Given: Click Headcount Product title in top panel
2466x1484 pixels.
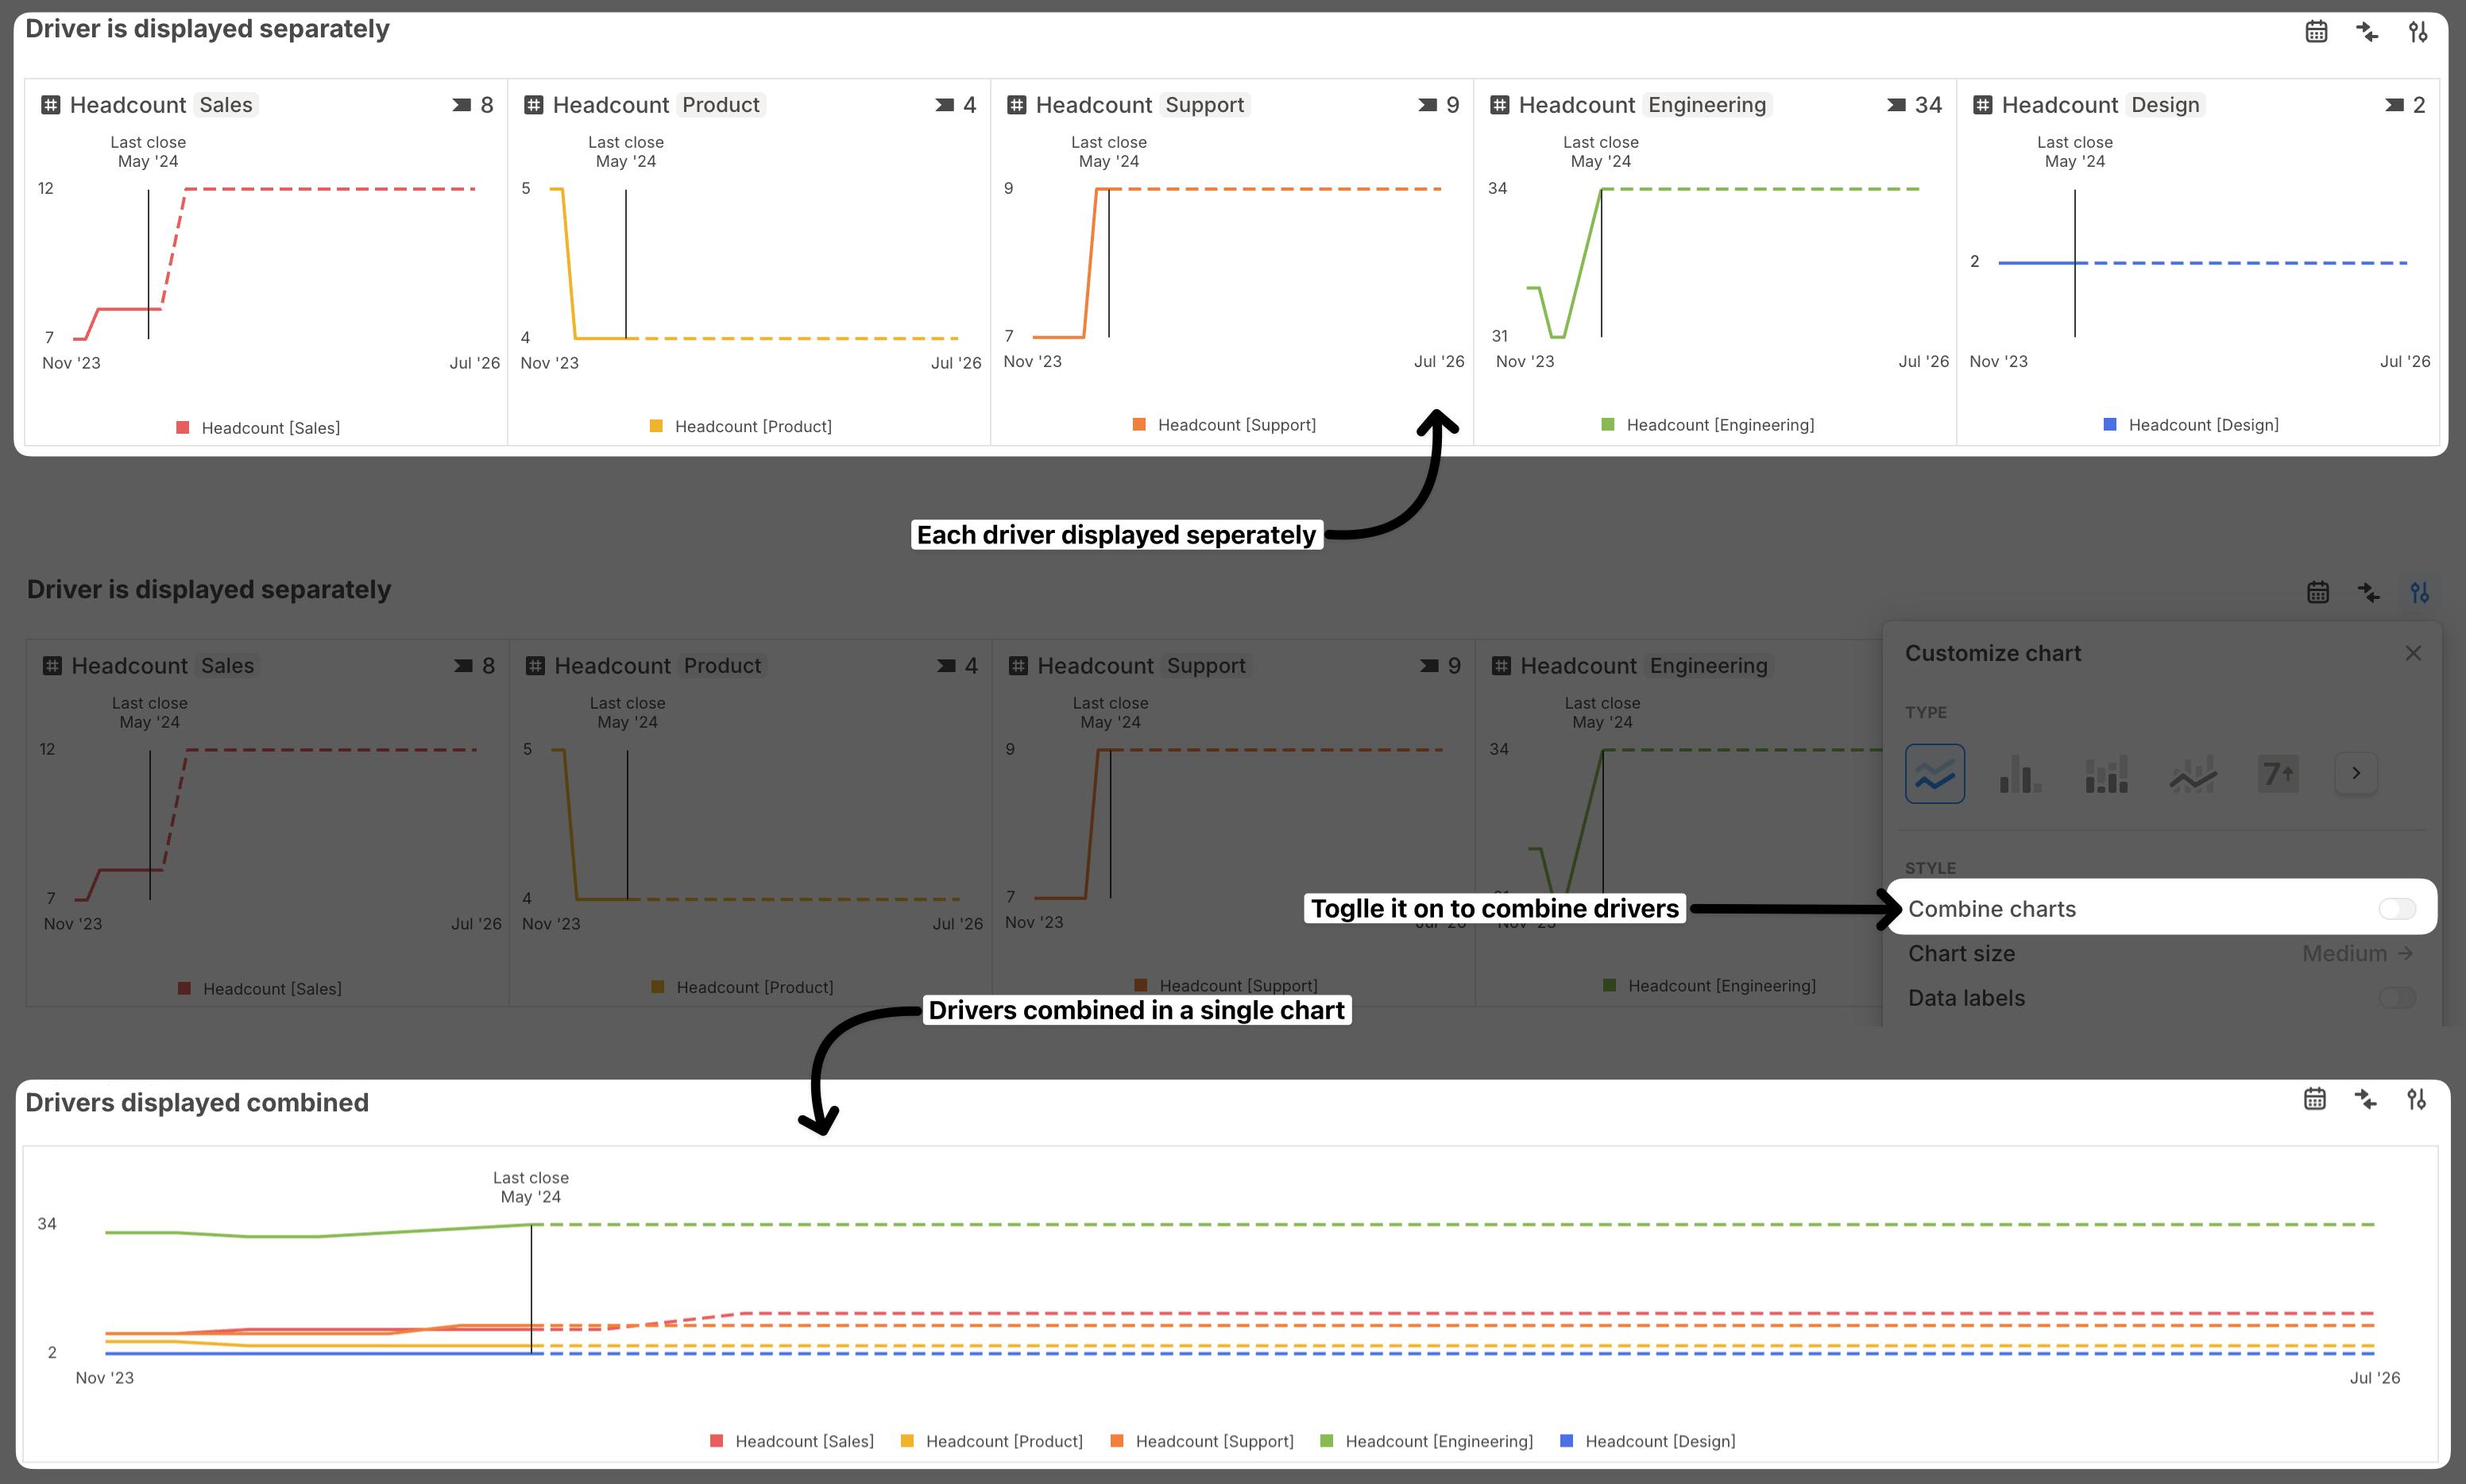Looking at the screenshot, I should [610, 105].
